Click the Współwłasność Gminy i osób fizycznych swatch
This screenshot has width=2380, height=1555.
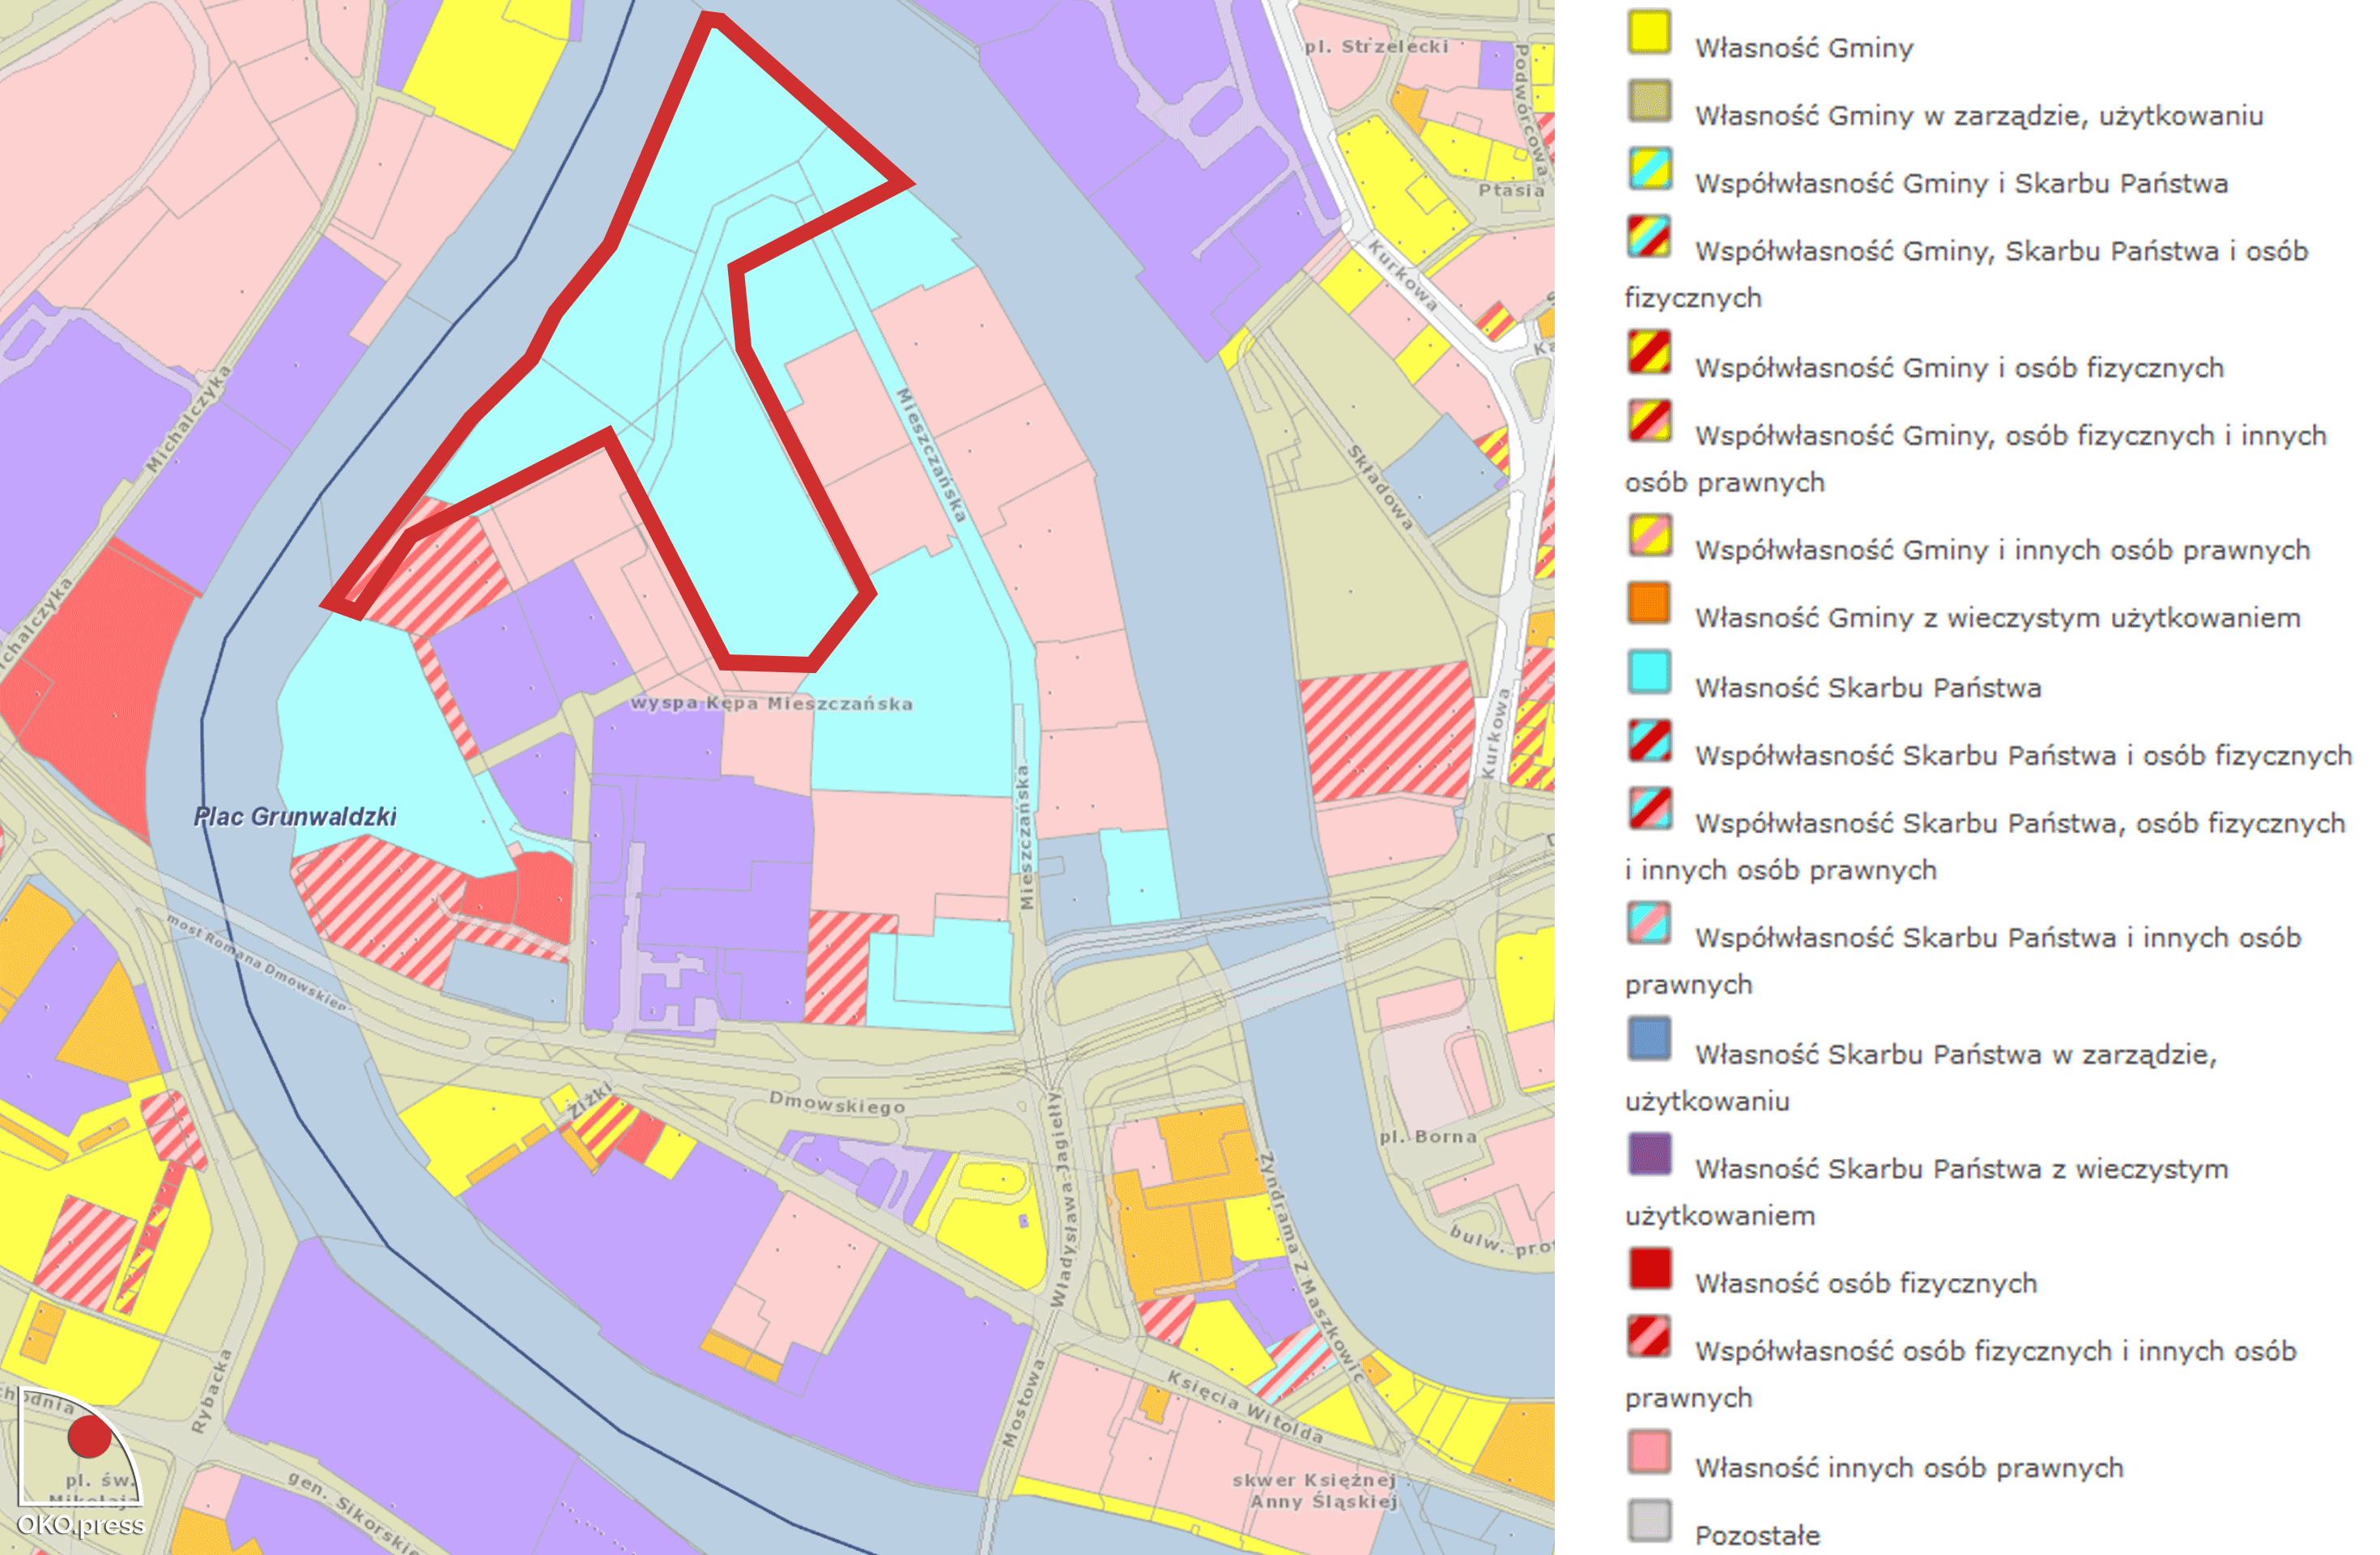tap(1649, 353)
